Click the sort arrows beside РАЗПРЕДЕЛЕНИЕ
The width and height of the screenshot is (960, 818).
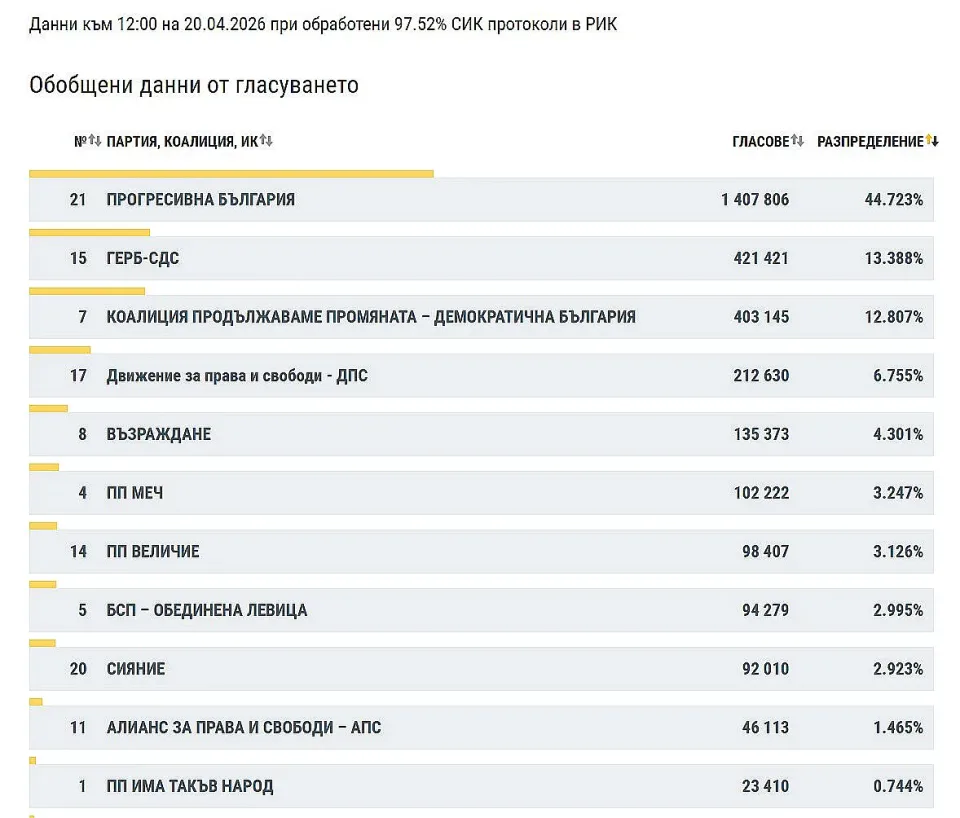932,141
